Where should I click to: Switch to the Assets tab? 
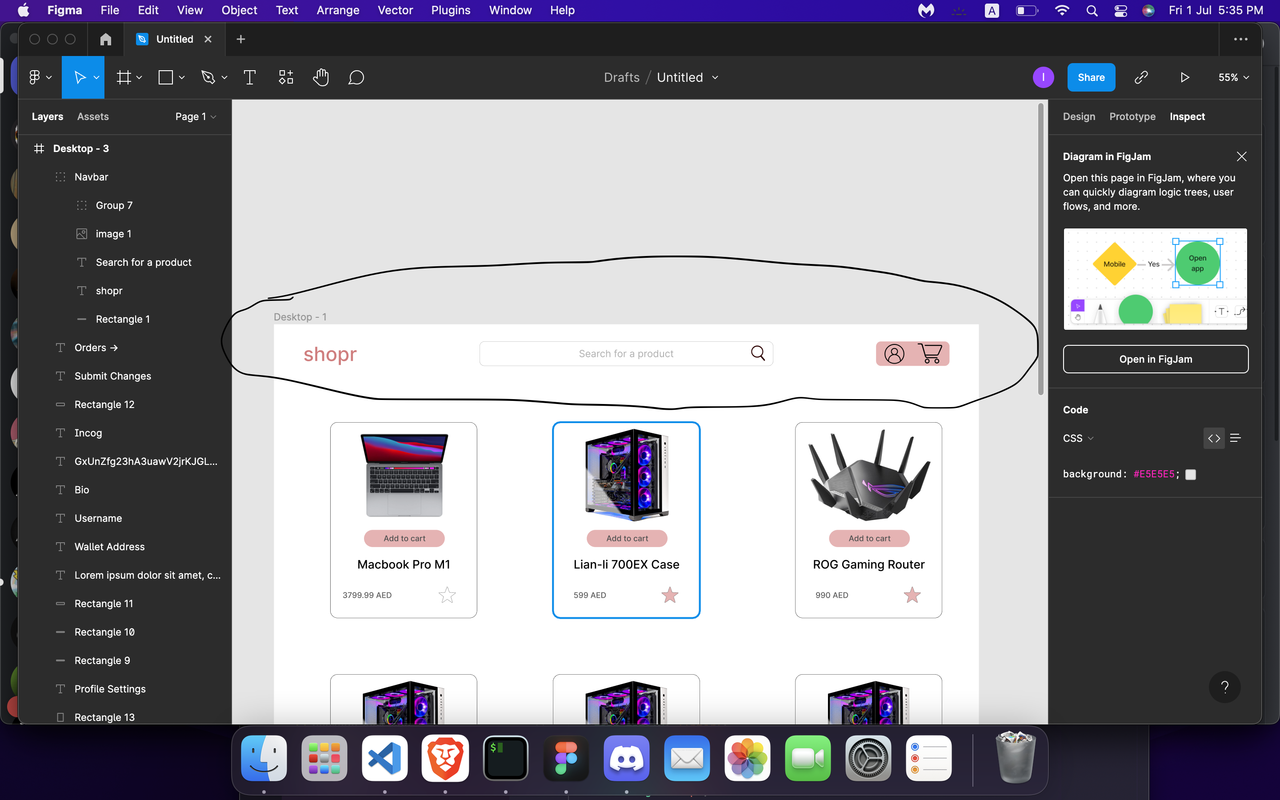[x=93, y=117]
